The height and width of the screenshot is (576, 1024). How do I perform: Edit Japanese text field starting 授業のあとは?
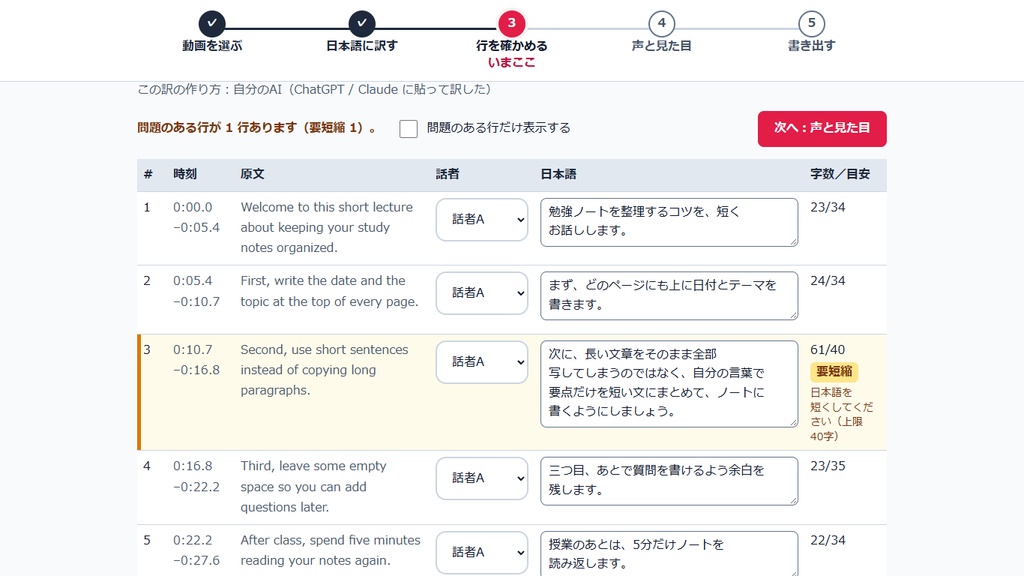[669, 554]
